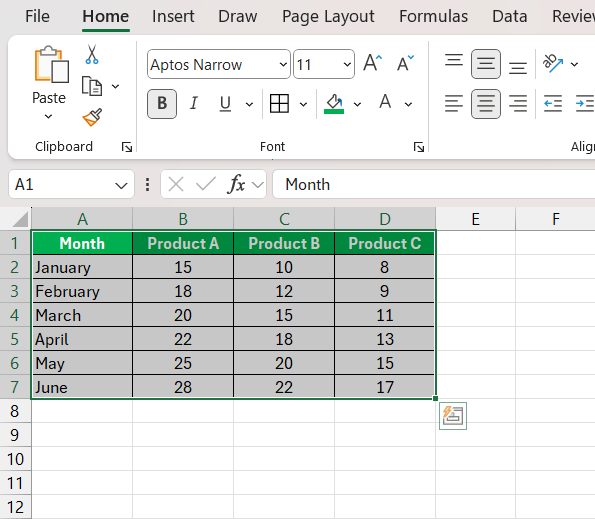
Task: Open font size dropdown
Action: click(347, 64)
